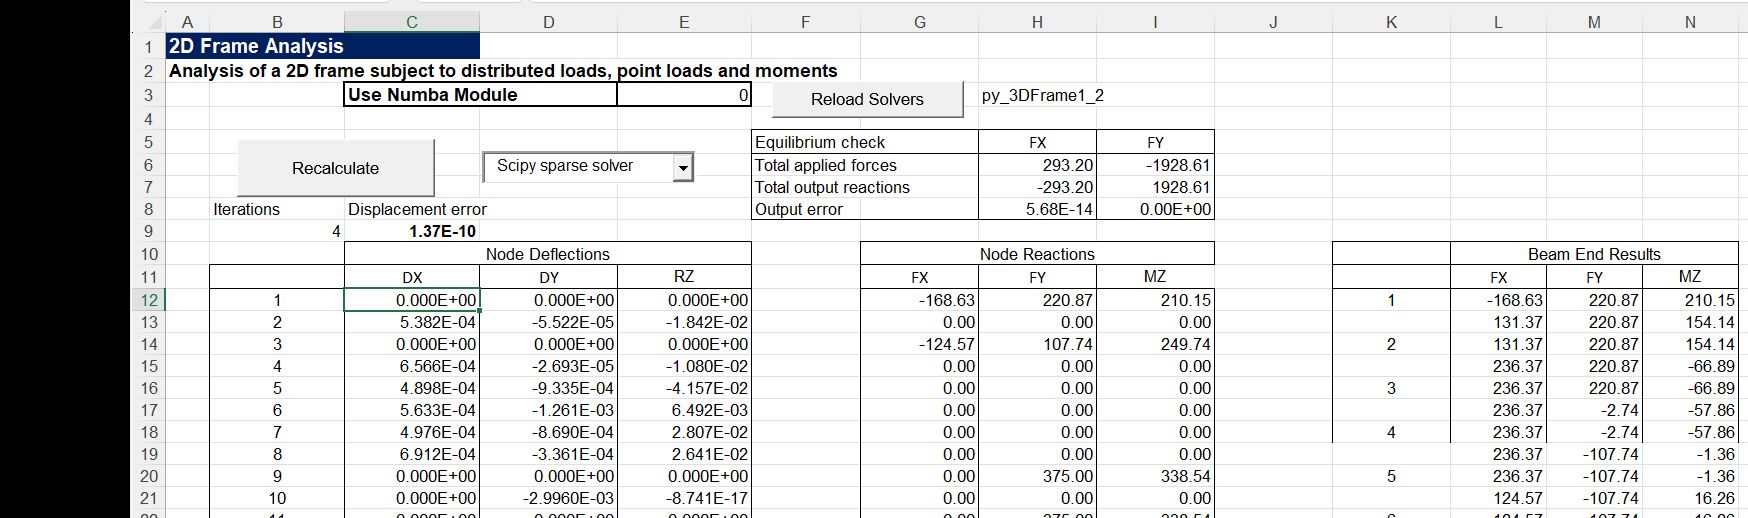Click the Recalculate button
Screen dimensions: 1748x518
335,168
